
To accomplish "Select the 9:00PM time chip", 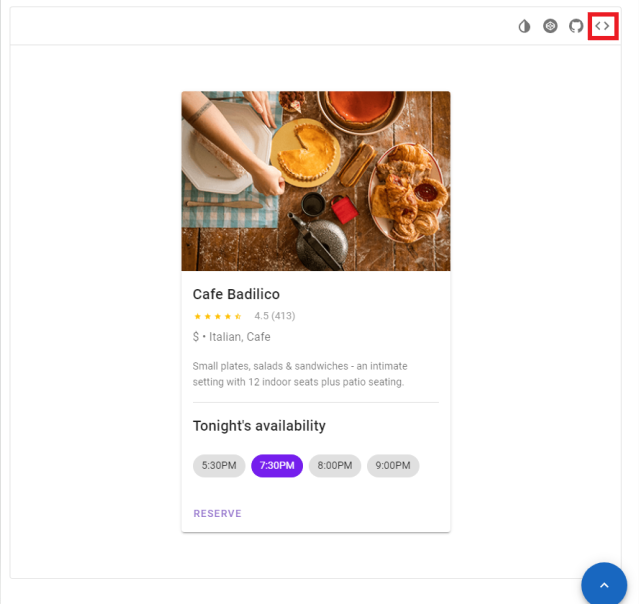I will click(393, 465).
